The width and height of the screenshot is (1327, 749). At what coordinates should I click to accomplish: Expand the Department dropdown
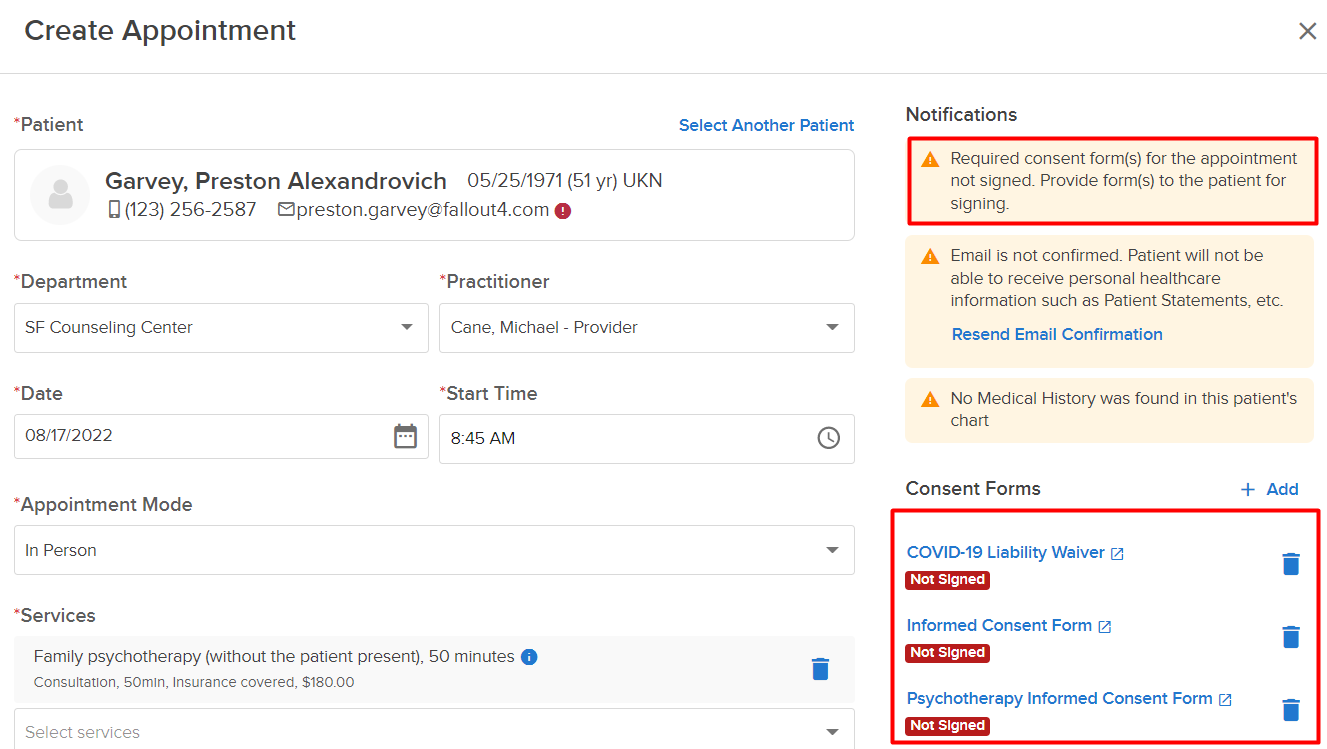pyautogui.click(x=221, y=328)
